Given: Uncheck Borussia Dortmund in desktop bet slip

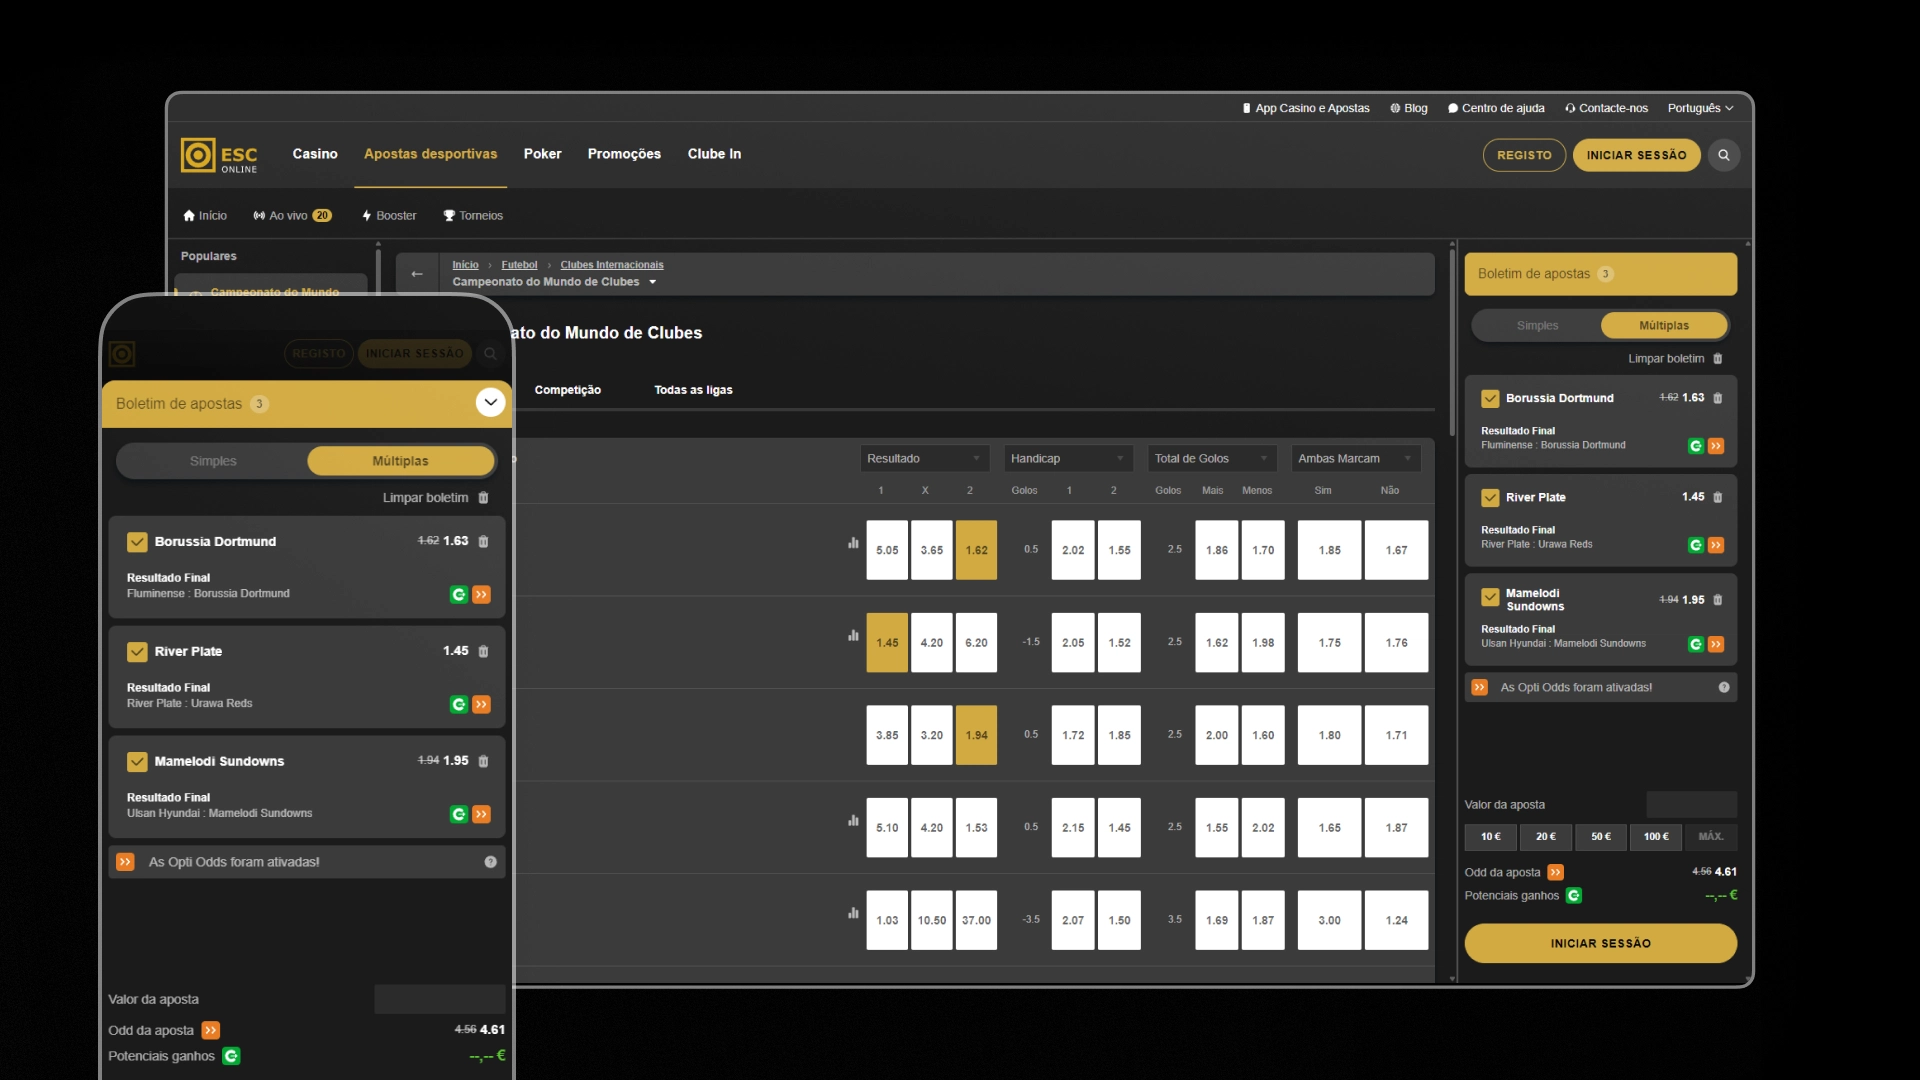Looking at the screenshot, I should pos(1490,398).
